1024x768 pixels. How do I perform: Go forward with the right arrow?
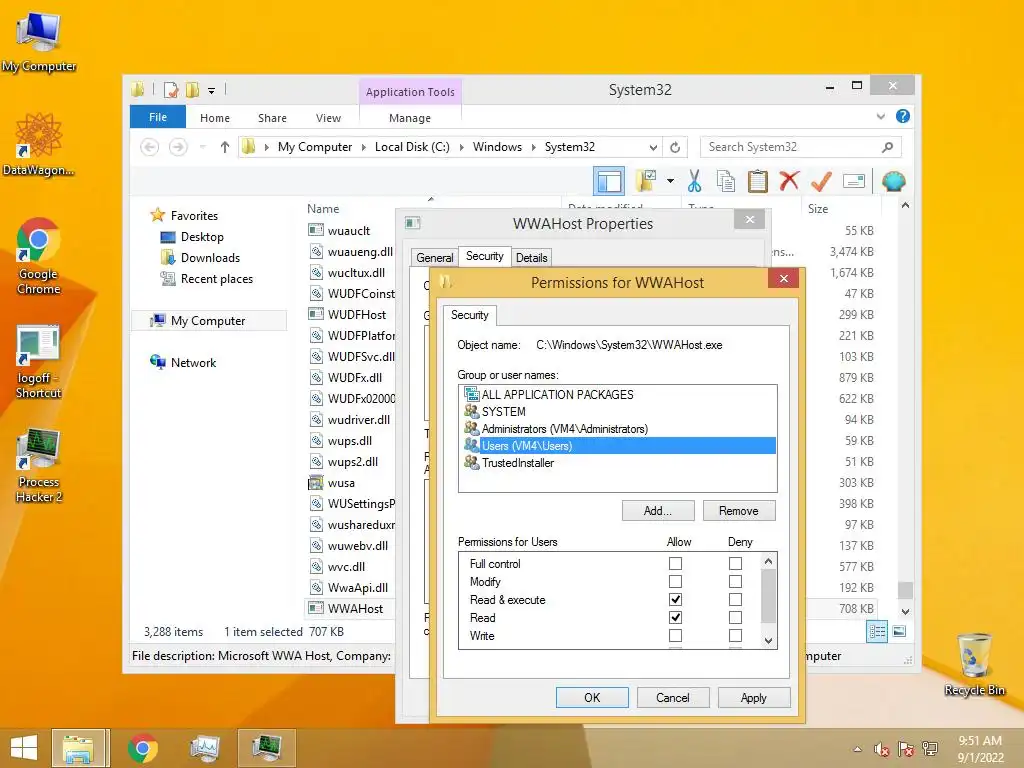[x=178, y=147]
